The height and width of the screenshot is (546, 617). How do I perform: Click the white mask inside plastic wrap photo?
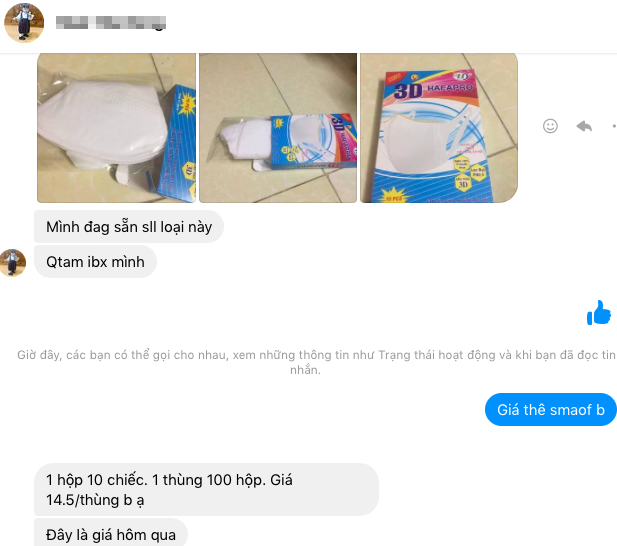[102, 124]
